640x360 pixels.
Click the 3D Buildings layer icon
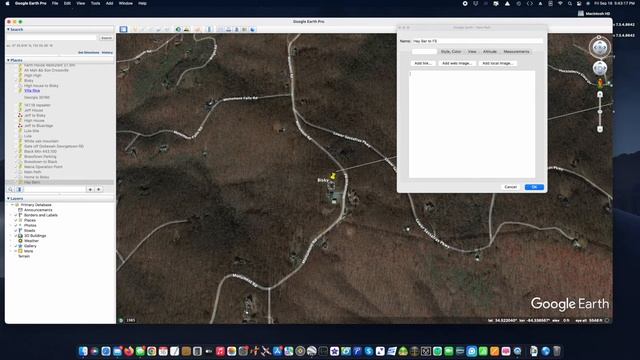[20, 236]
